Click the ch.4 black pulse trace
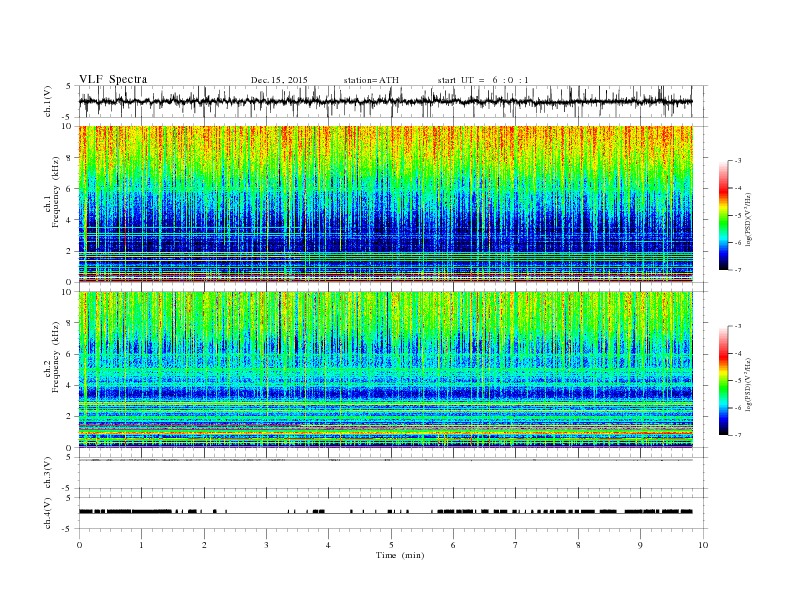The height and width of the screenshot is (612, 792). point(385,512)
